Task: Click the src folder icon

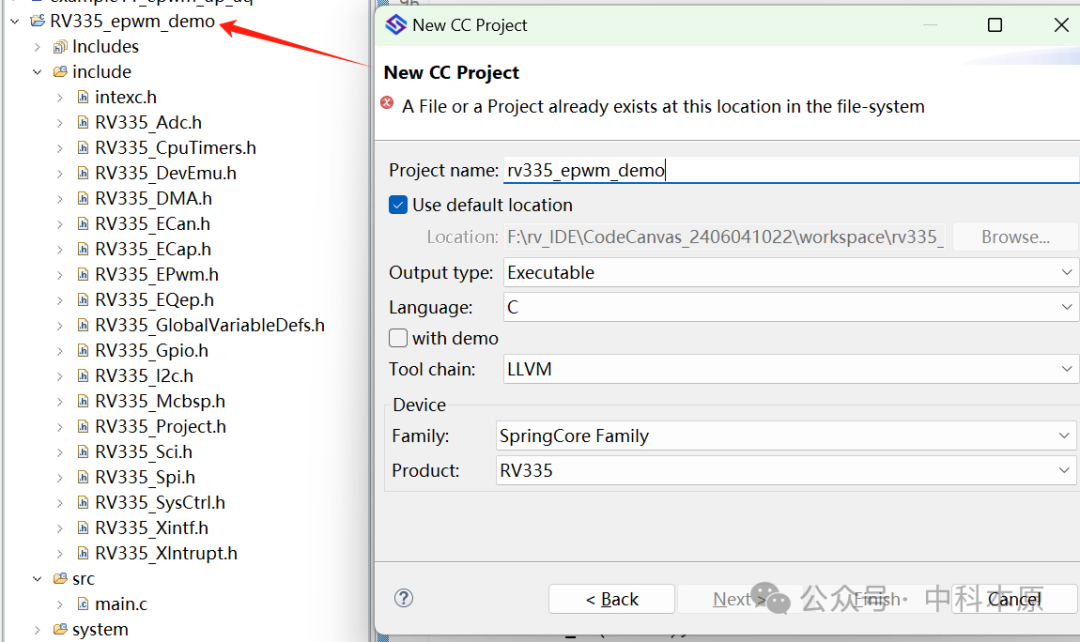Action: pyautogui.click(x=60, y=579)
